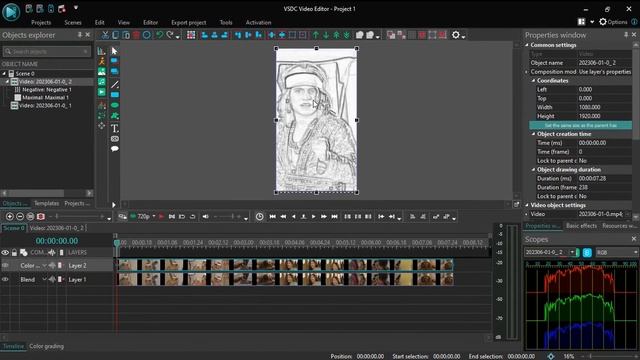This screenshot has width=640, height=360.
Task: Select Negative: Negative 1 effect in tree
Action: 47,89
